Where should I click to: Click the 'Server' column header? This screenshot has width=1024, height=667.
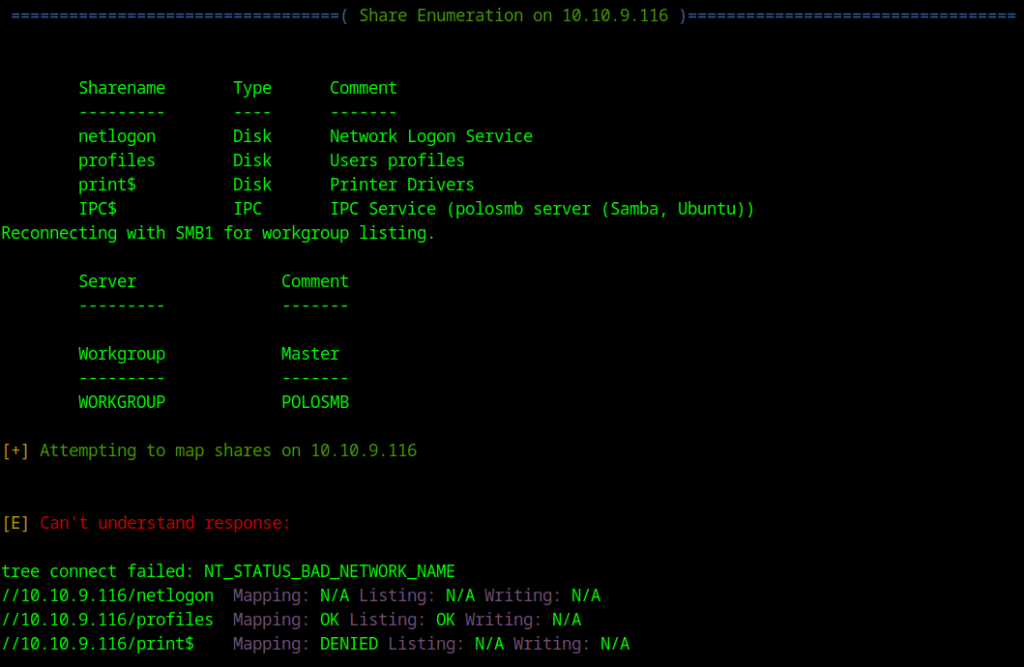(x=107, y=281)
